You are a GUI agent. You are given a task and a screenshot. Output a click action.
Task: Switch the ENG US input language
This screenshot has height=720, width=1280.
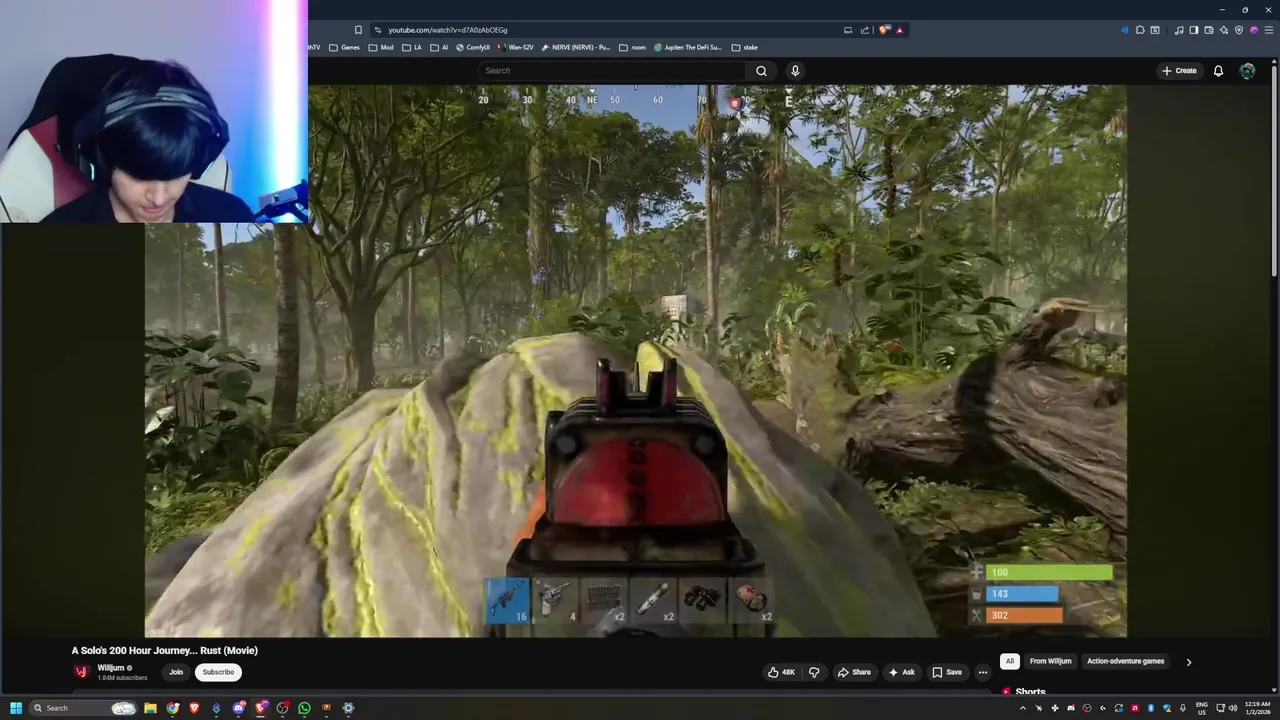click(1202, 708)
